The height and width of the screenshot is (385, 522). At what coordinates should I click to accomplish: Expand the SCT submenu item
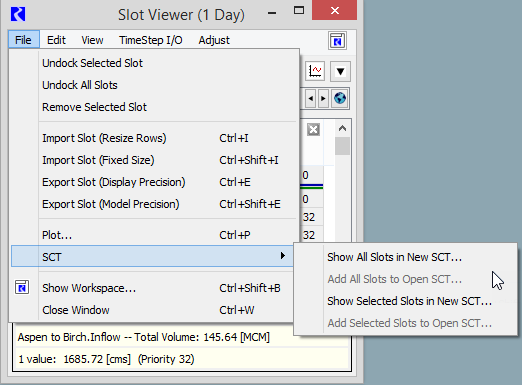[153, 256]
